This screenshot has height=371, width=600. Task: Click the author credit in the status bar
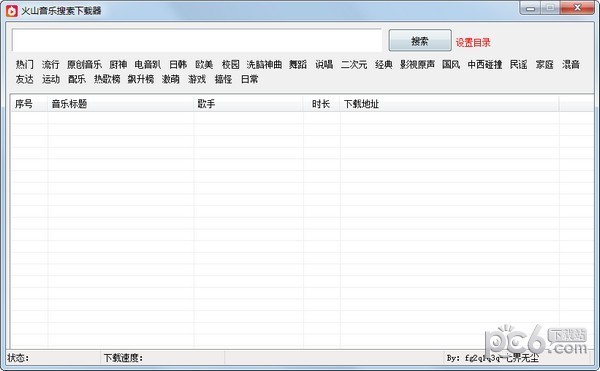492,358
